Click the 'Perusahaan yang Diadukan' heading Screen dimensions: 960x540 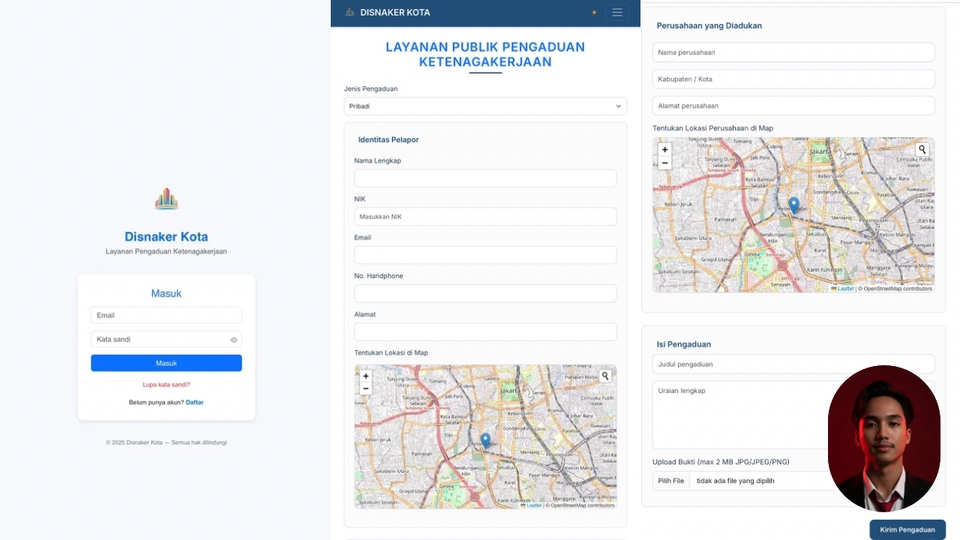(709, 26)
